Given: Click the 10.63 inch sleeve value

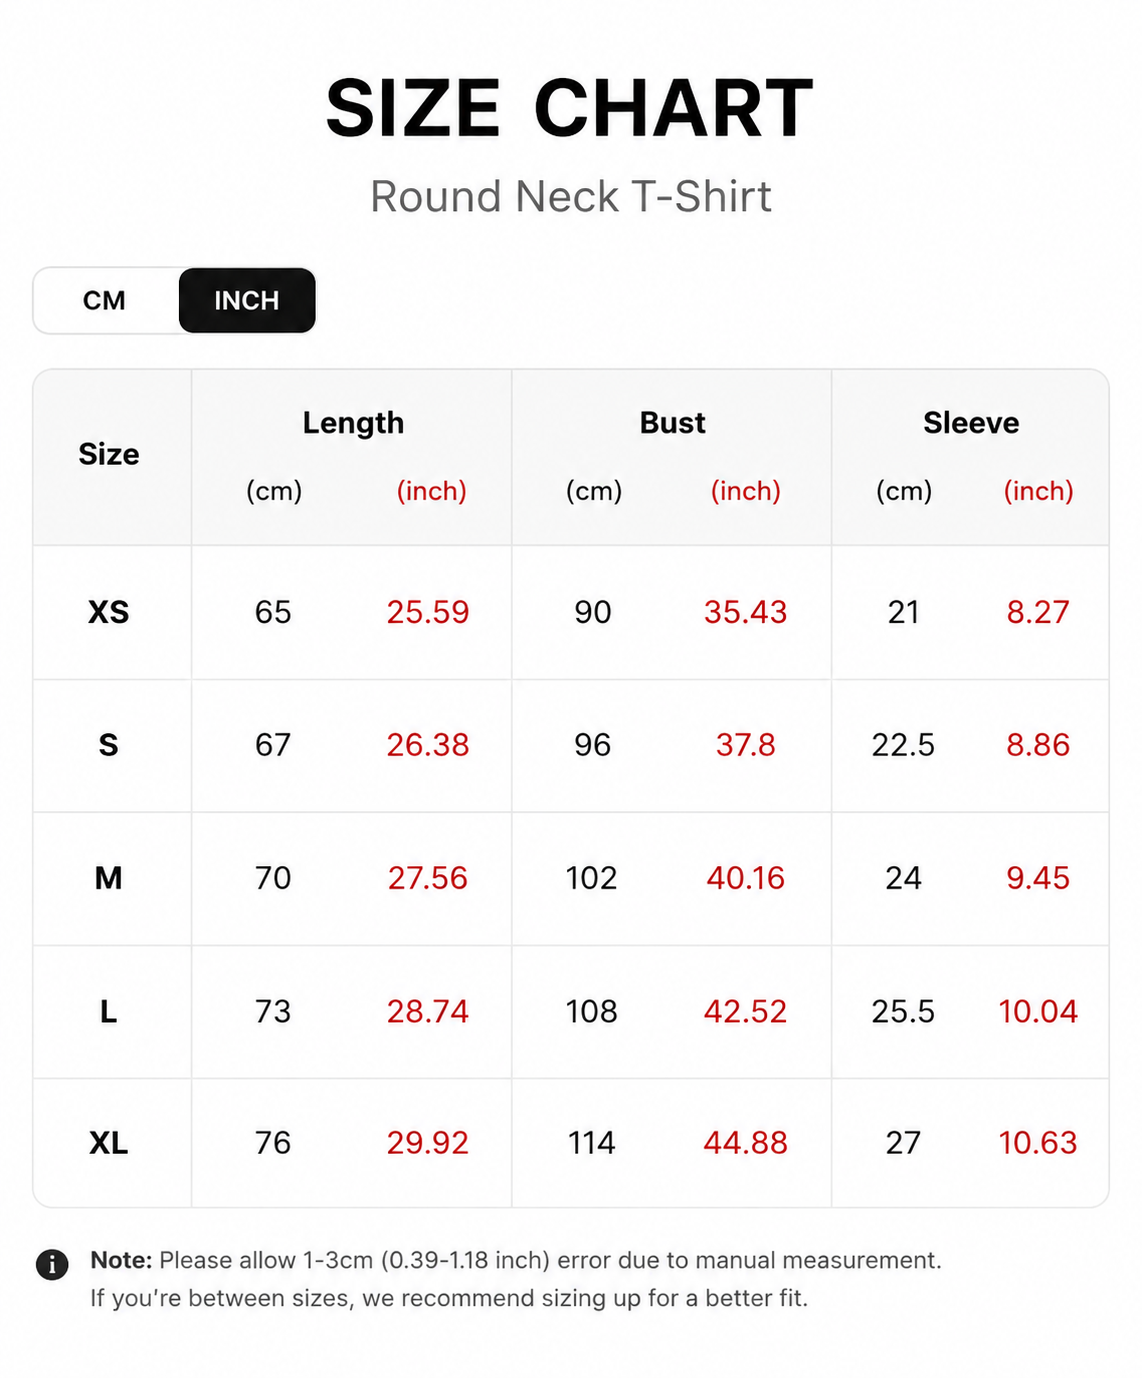Looking at the screenshot, I should pos(1038,1143).
